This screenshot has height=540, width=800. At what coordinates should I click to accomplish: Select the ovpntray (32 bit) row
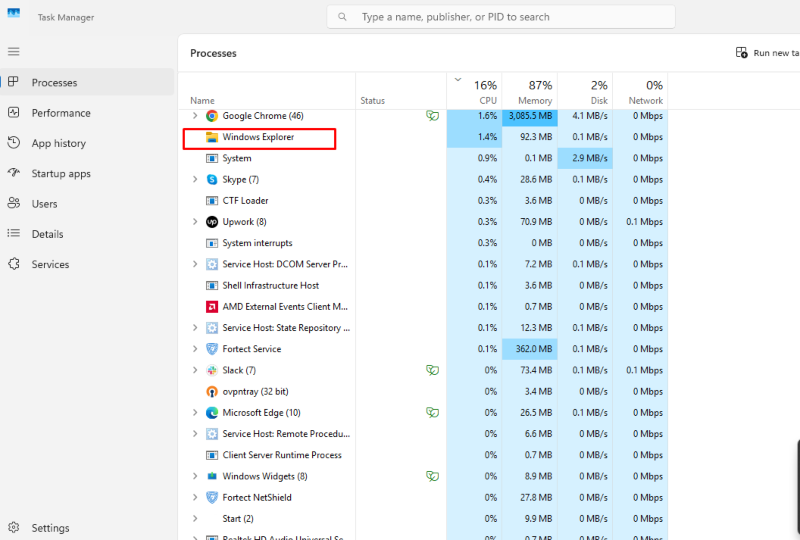point(423,391)
